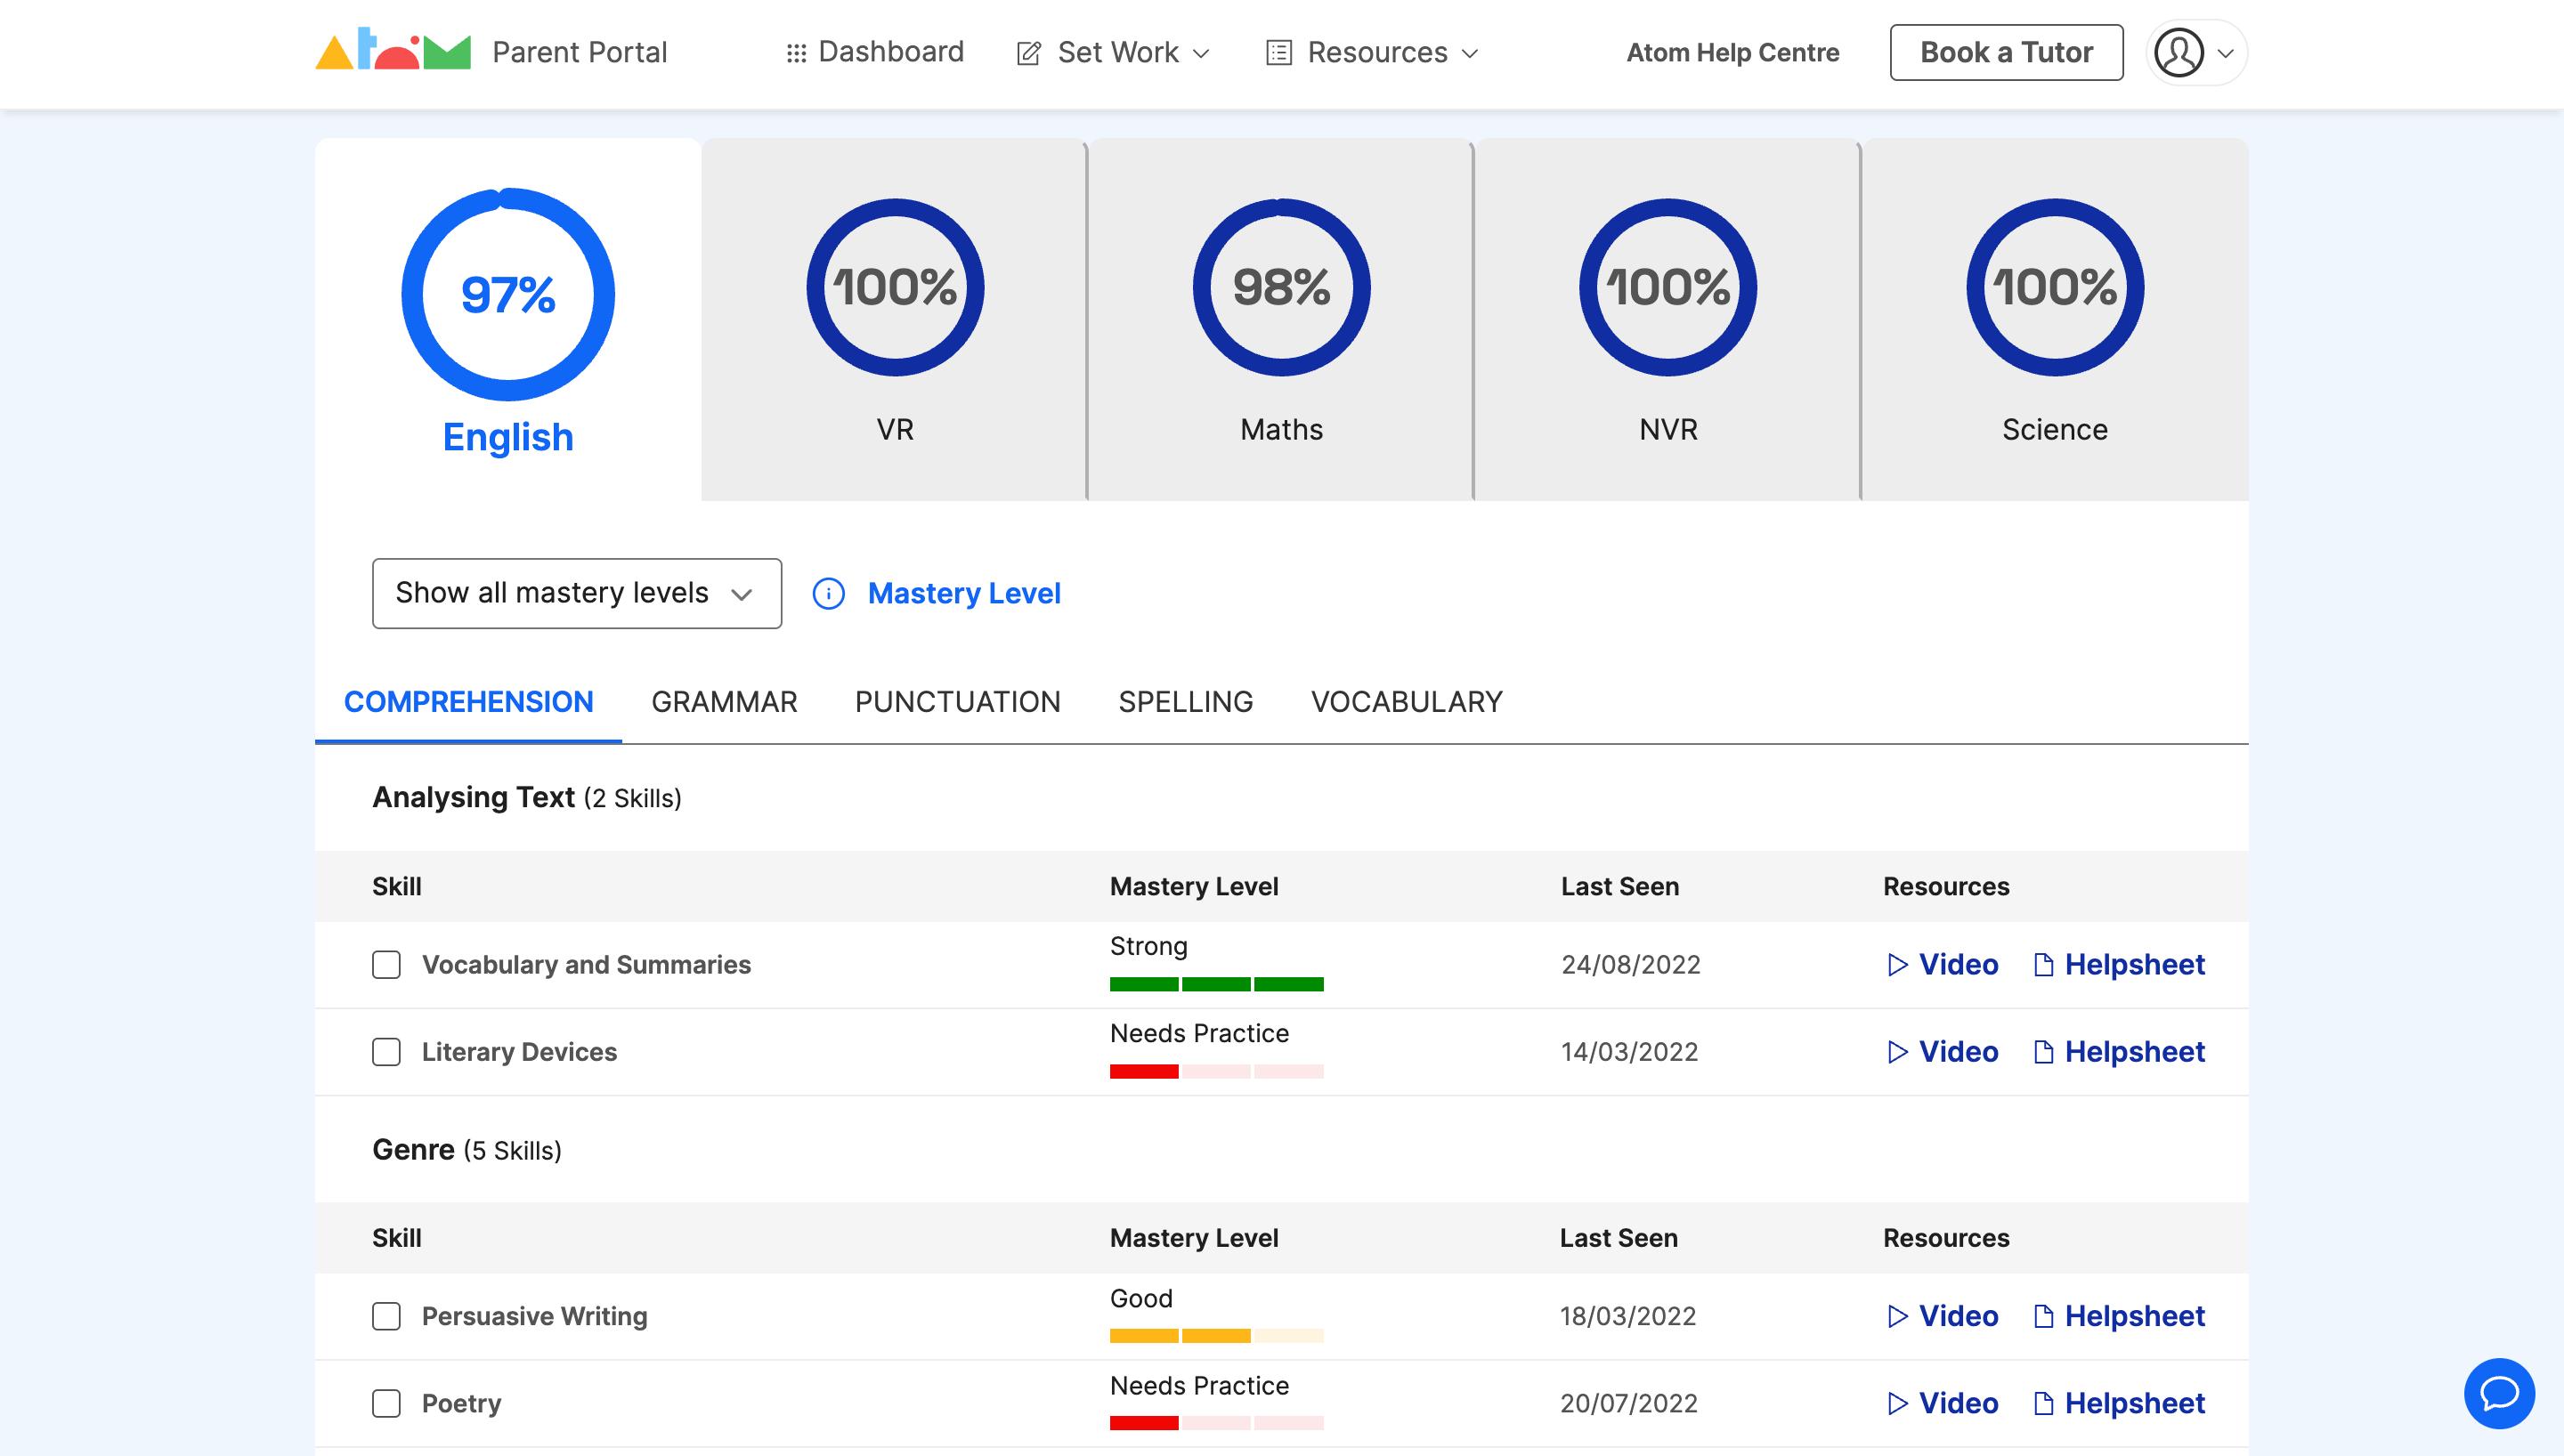
Task: Tick the Literary Devices checkbox
Action: 386,1051
